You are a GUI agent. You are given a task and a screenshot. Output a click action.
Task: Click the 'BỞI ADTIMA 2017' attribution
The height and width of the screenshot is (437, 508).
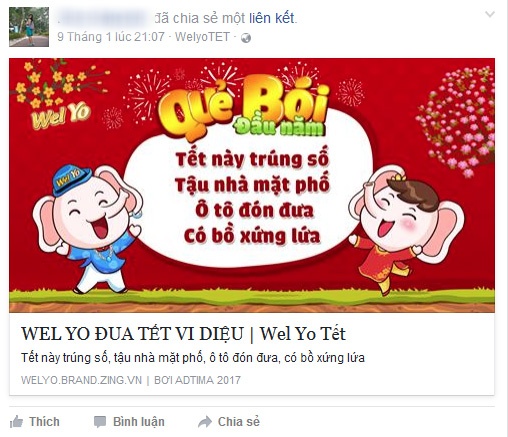[x=197, y=380]
